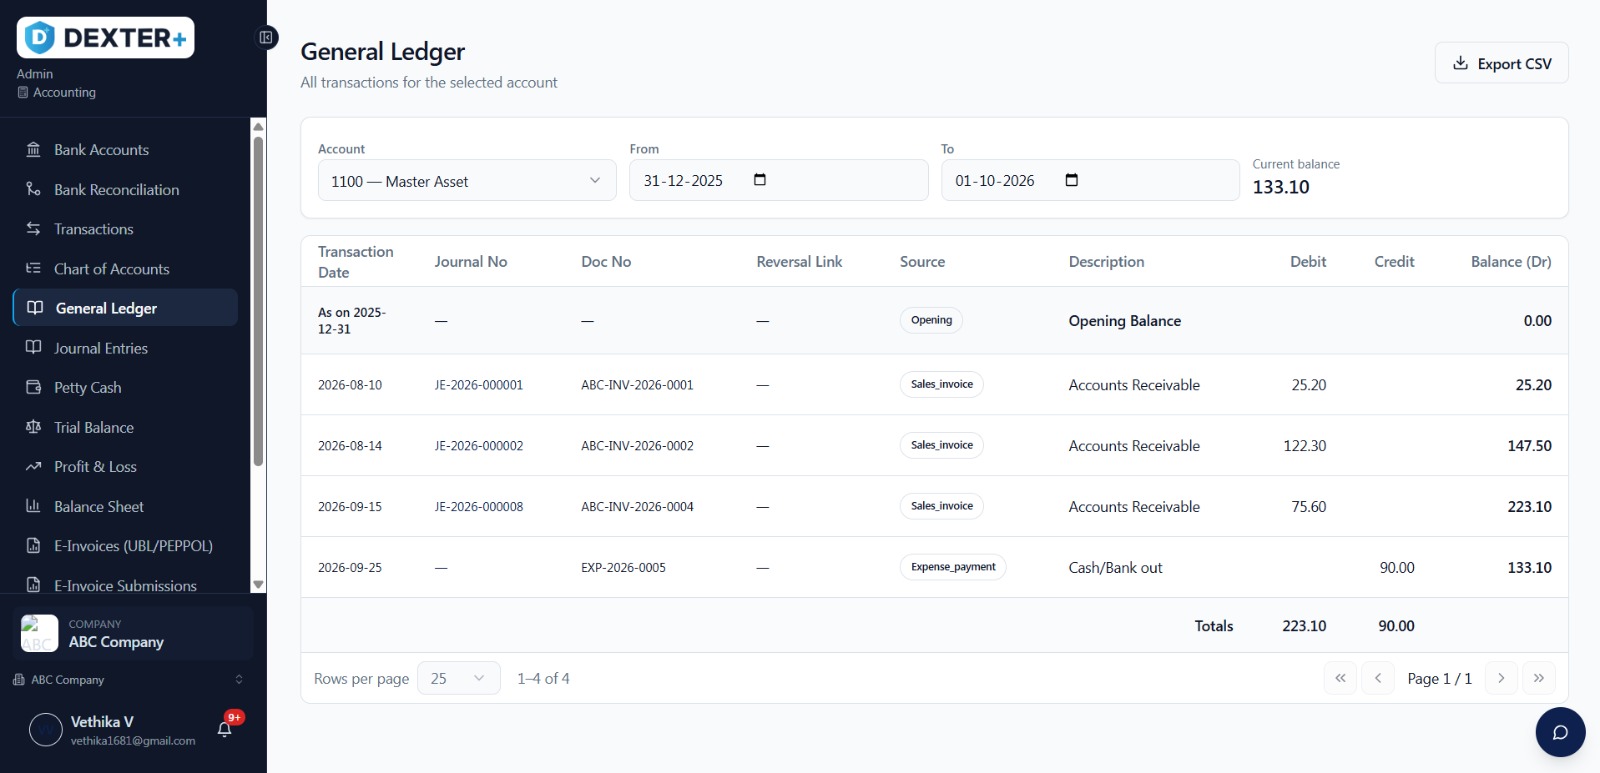
Task: Click the Current balance value 133.10
Action: (1281, 187)
